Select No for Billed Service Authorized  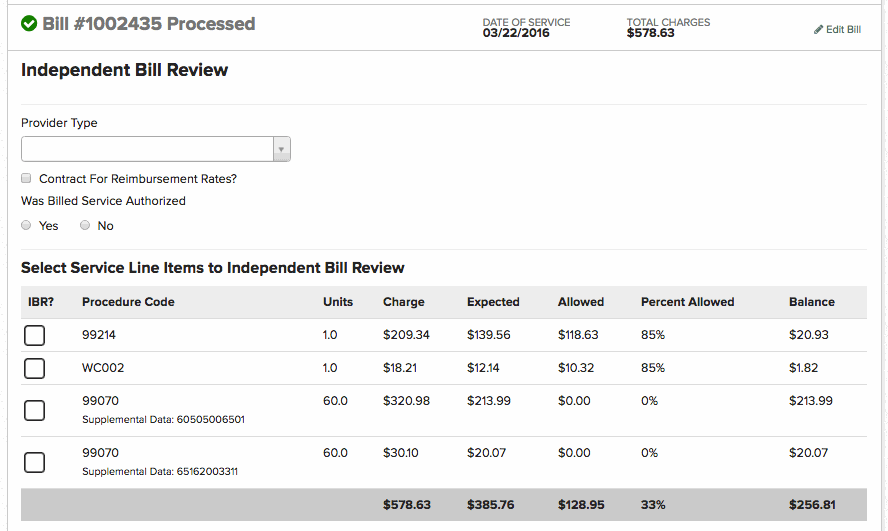pos(85,225)
